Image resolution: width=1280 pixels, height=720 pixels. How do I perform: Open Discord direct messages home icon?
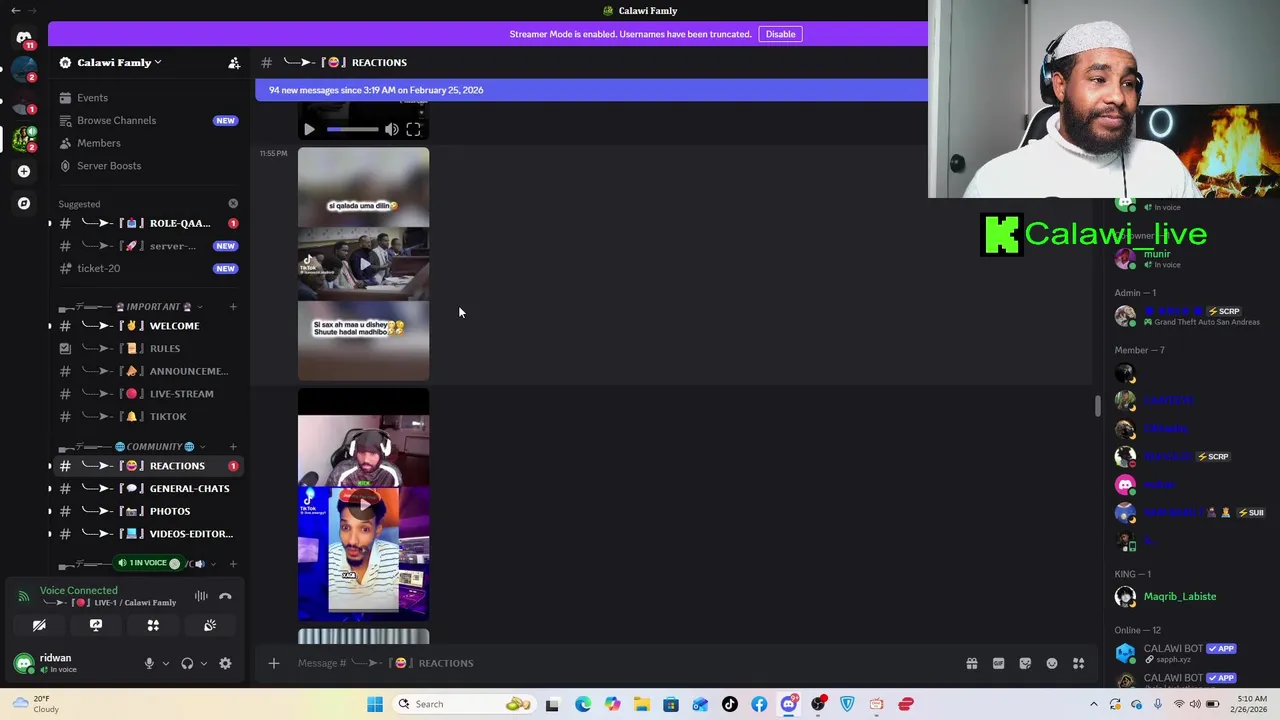tap(24, 39)
